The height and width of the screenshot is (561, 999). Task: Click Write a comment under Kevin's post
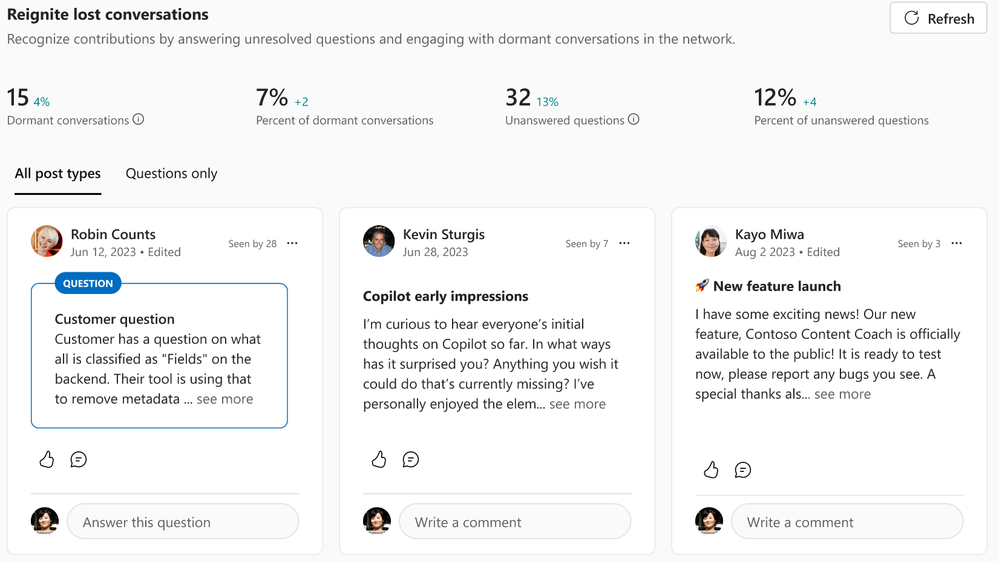pyautogui.click(x=515, y=522)
